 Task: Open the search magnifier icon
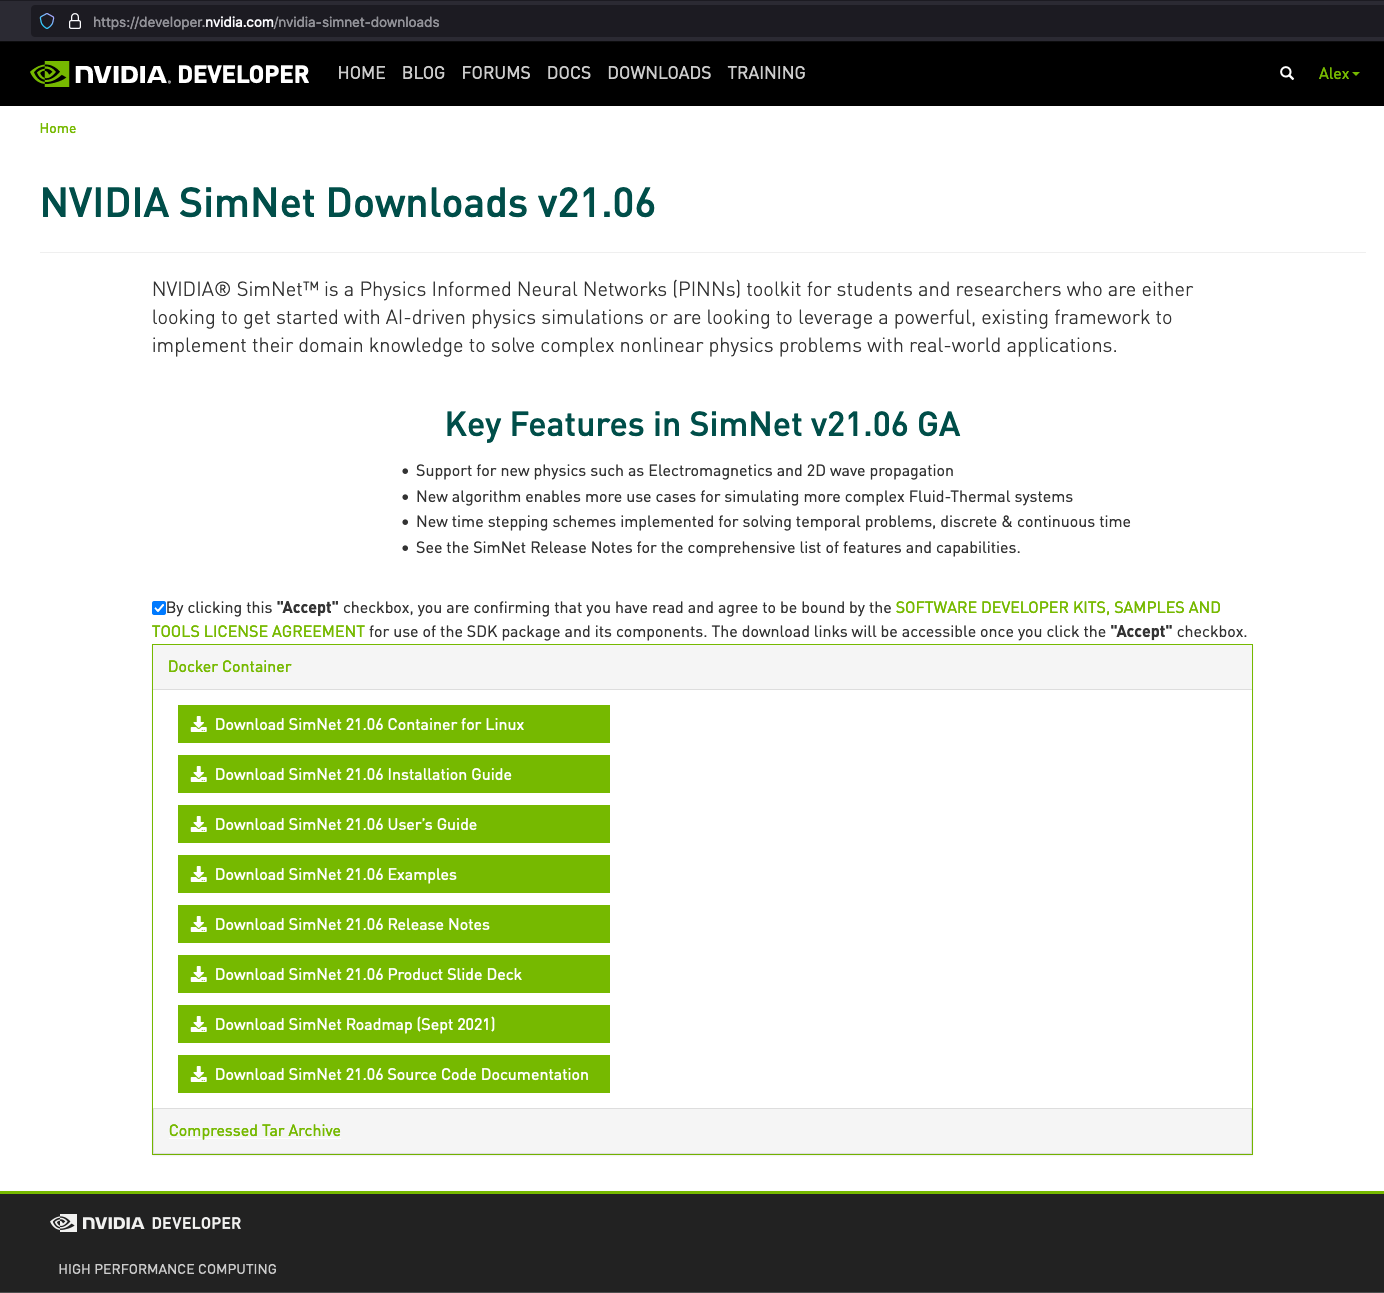point(1287,73)
